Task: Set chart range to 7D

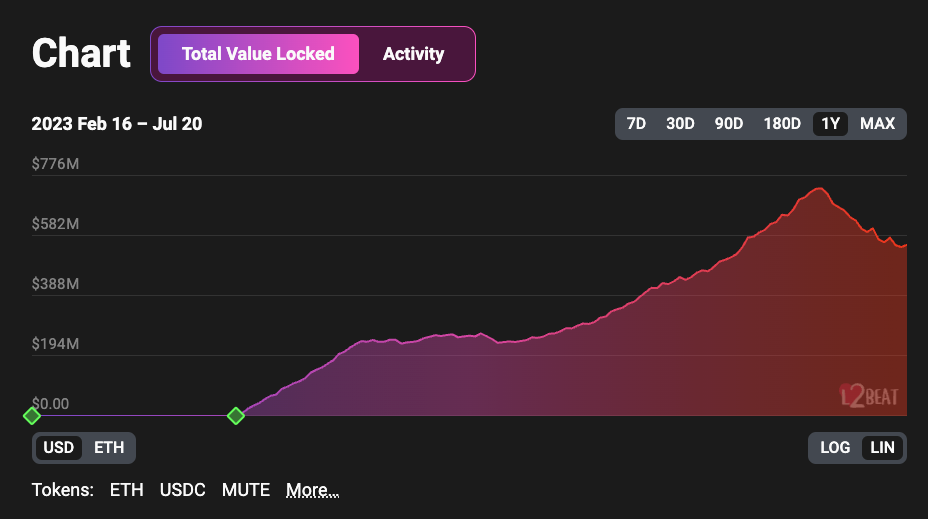Action: [x=636, y=124]
